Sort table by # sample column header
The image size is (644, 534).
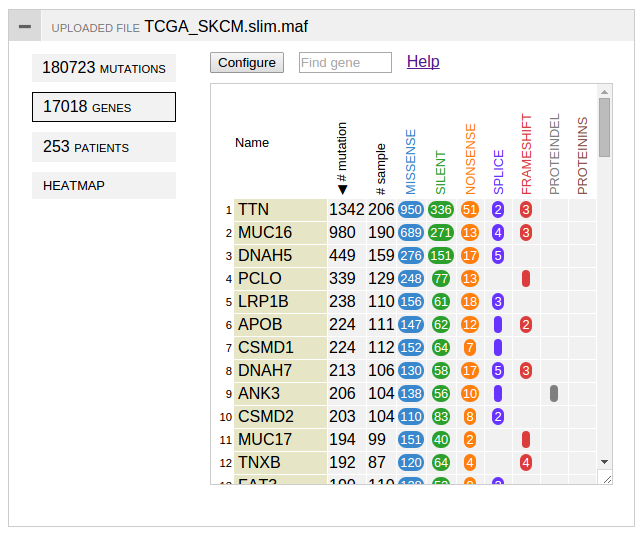pyautogui.click(x=381, y=169)
